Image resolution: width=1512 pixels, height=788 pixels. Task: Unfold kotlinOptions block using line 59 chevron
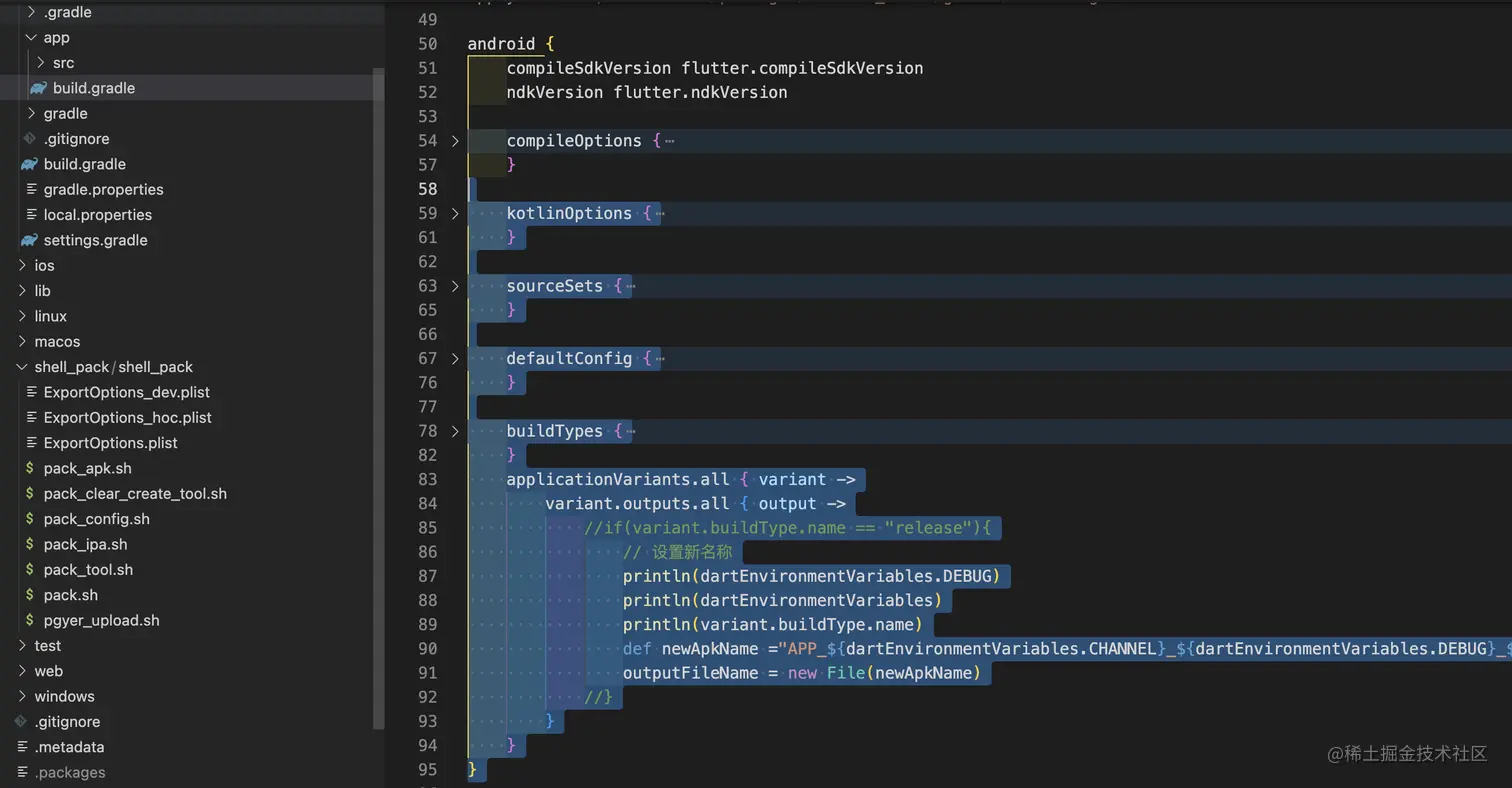click(x=455, y=213)
